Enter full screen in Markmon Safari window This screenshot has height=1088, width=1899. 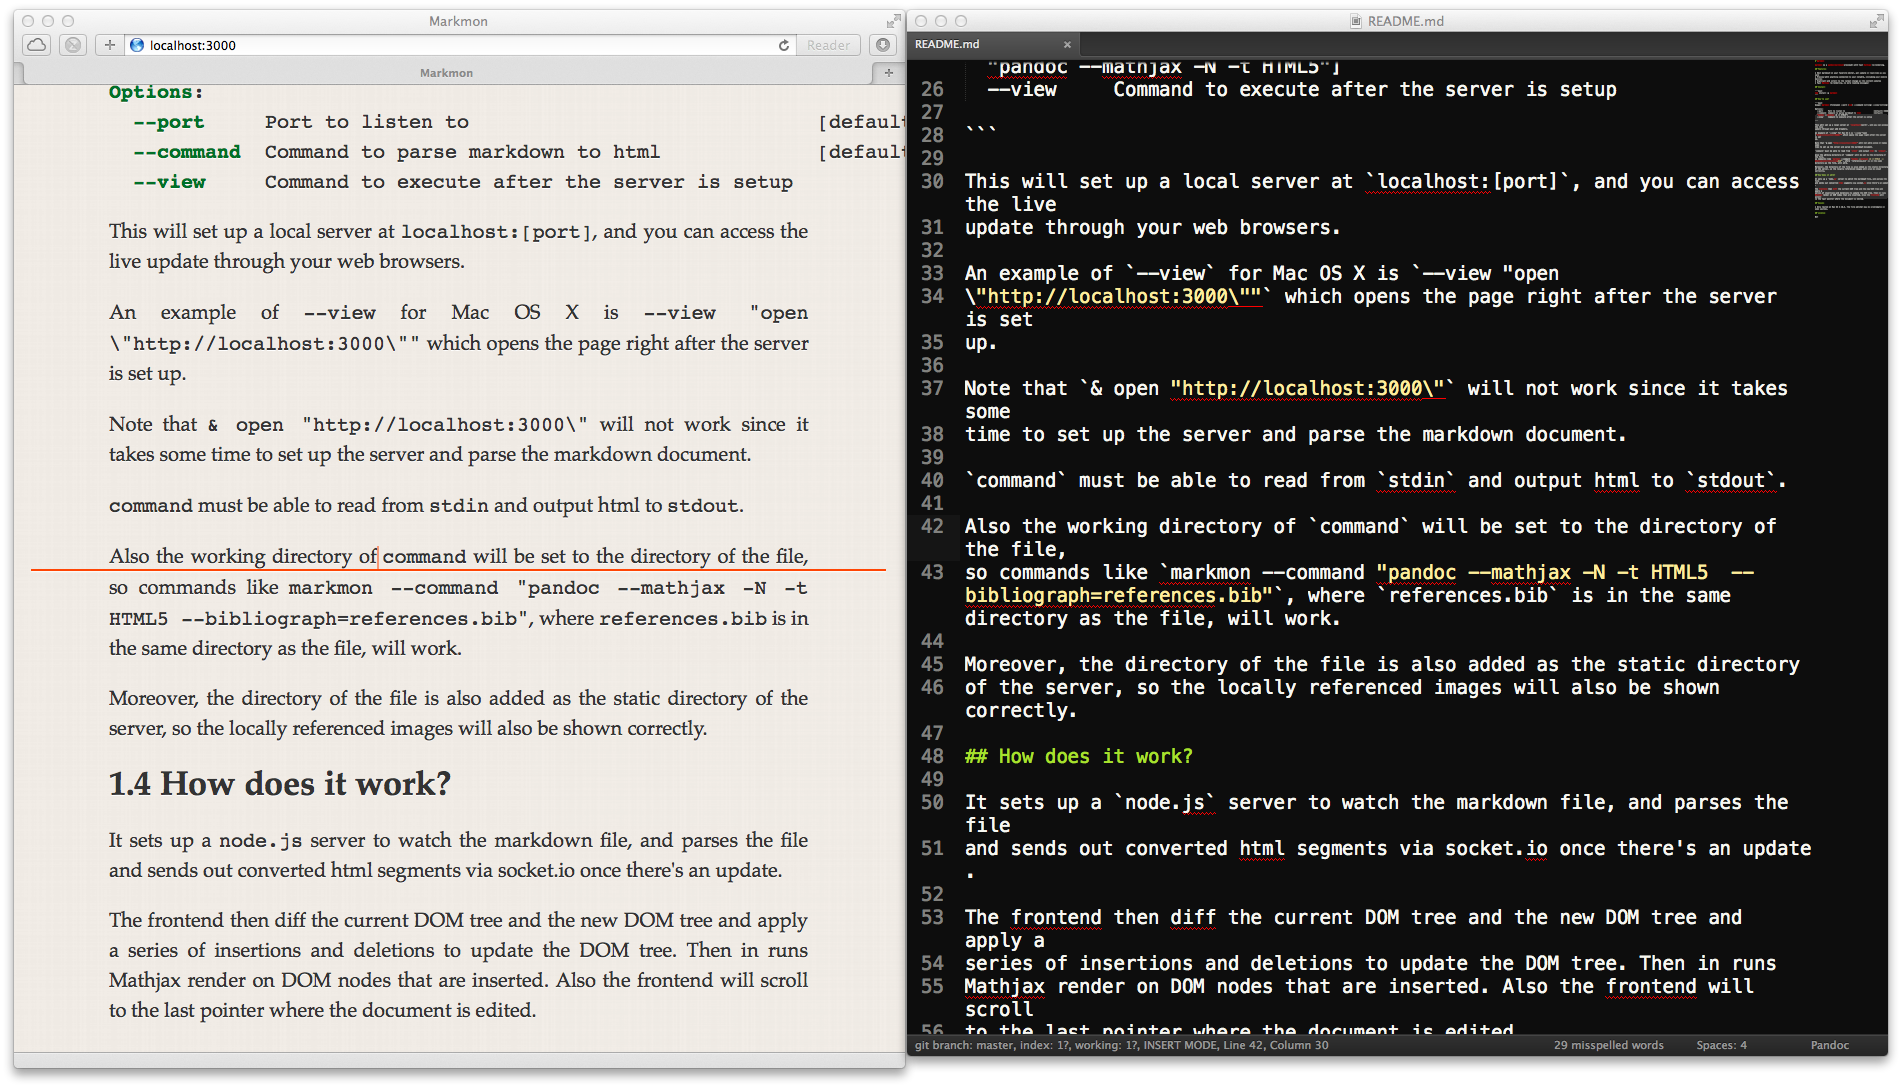click(893, 21)
